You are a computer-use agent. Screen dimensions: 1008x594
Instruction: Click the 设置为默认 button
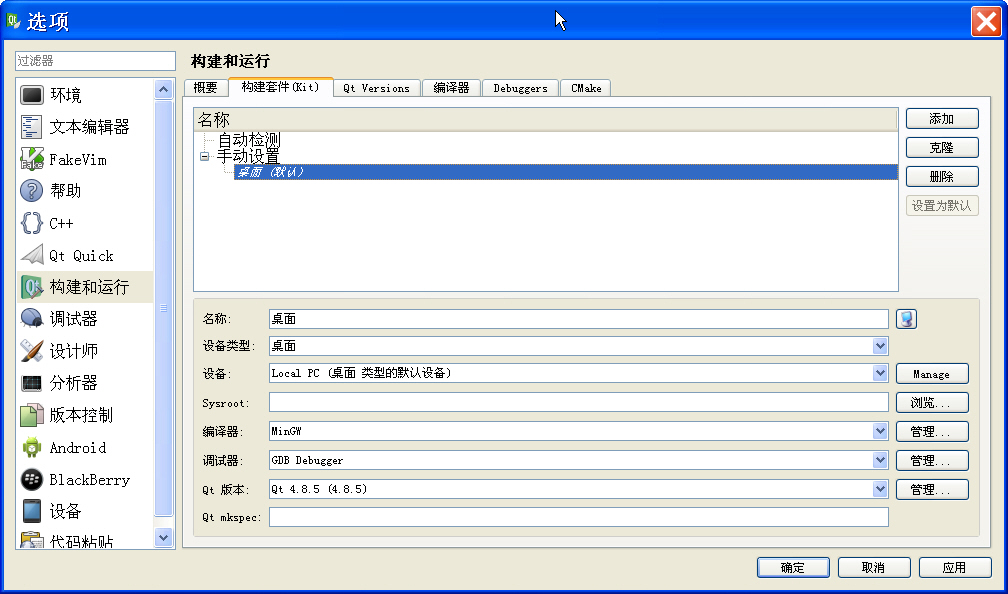[x=942, y=206]
